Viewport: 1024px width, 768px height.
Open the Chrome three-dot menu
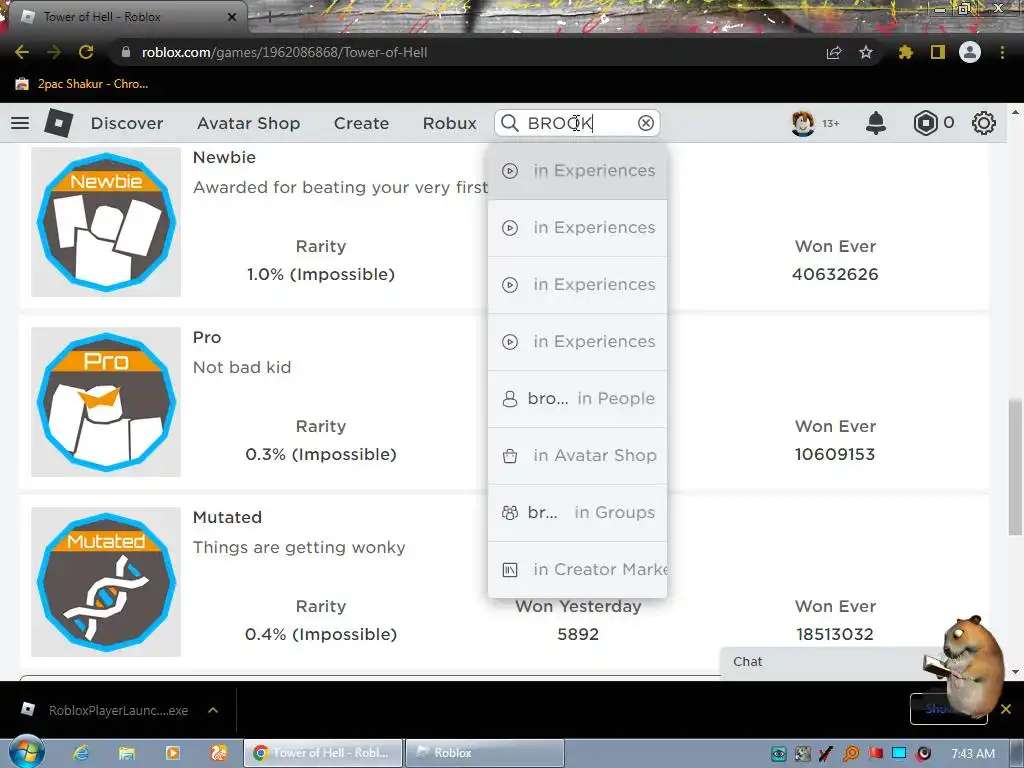click(x=1002, y=52)
